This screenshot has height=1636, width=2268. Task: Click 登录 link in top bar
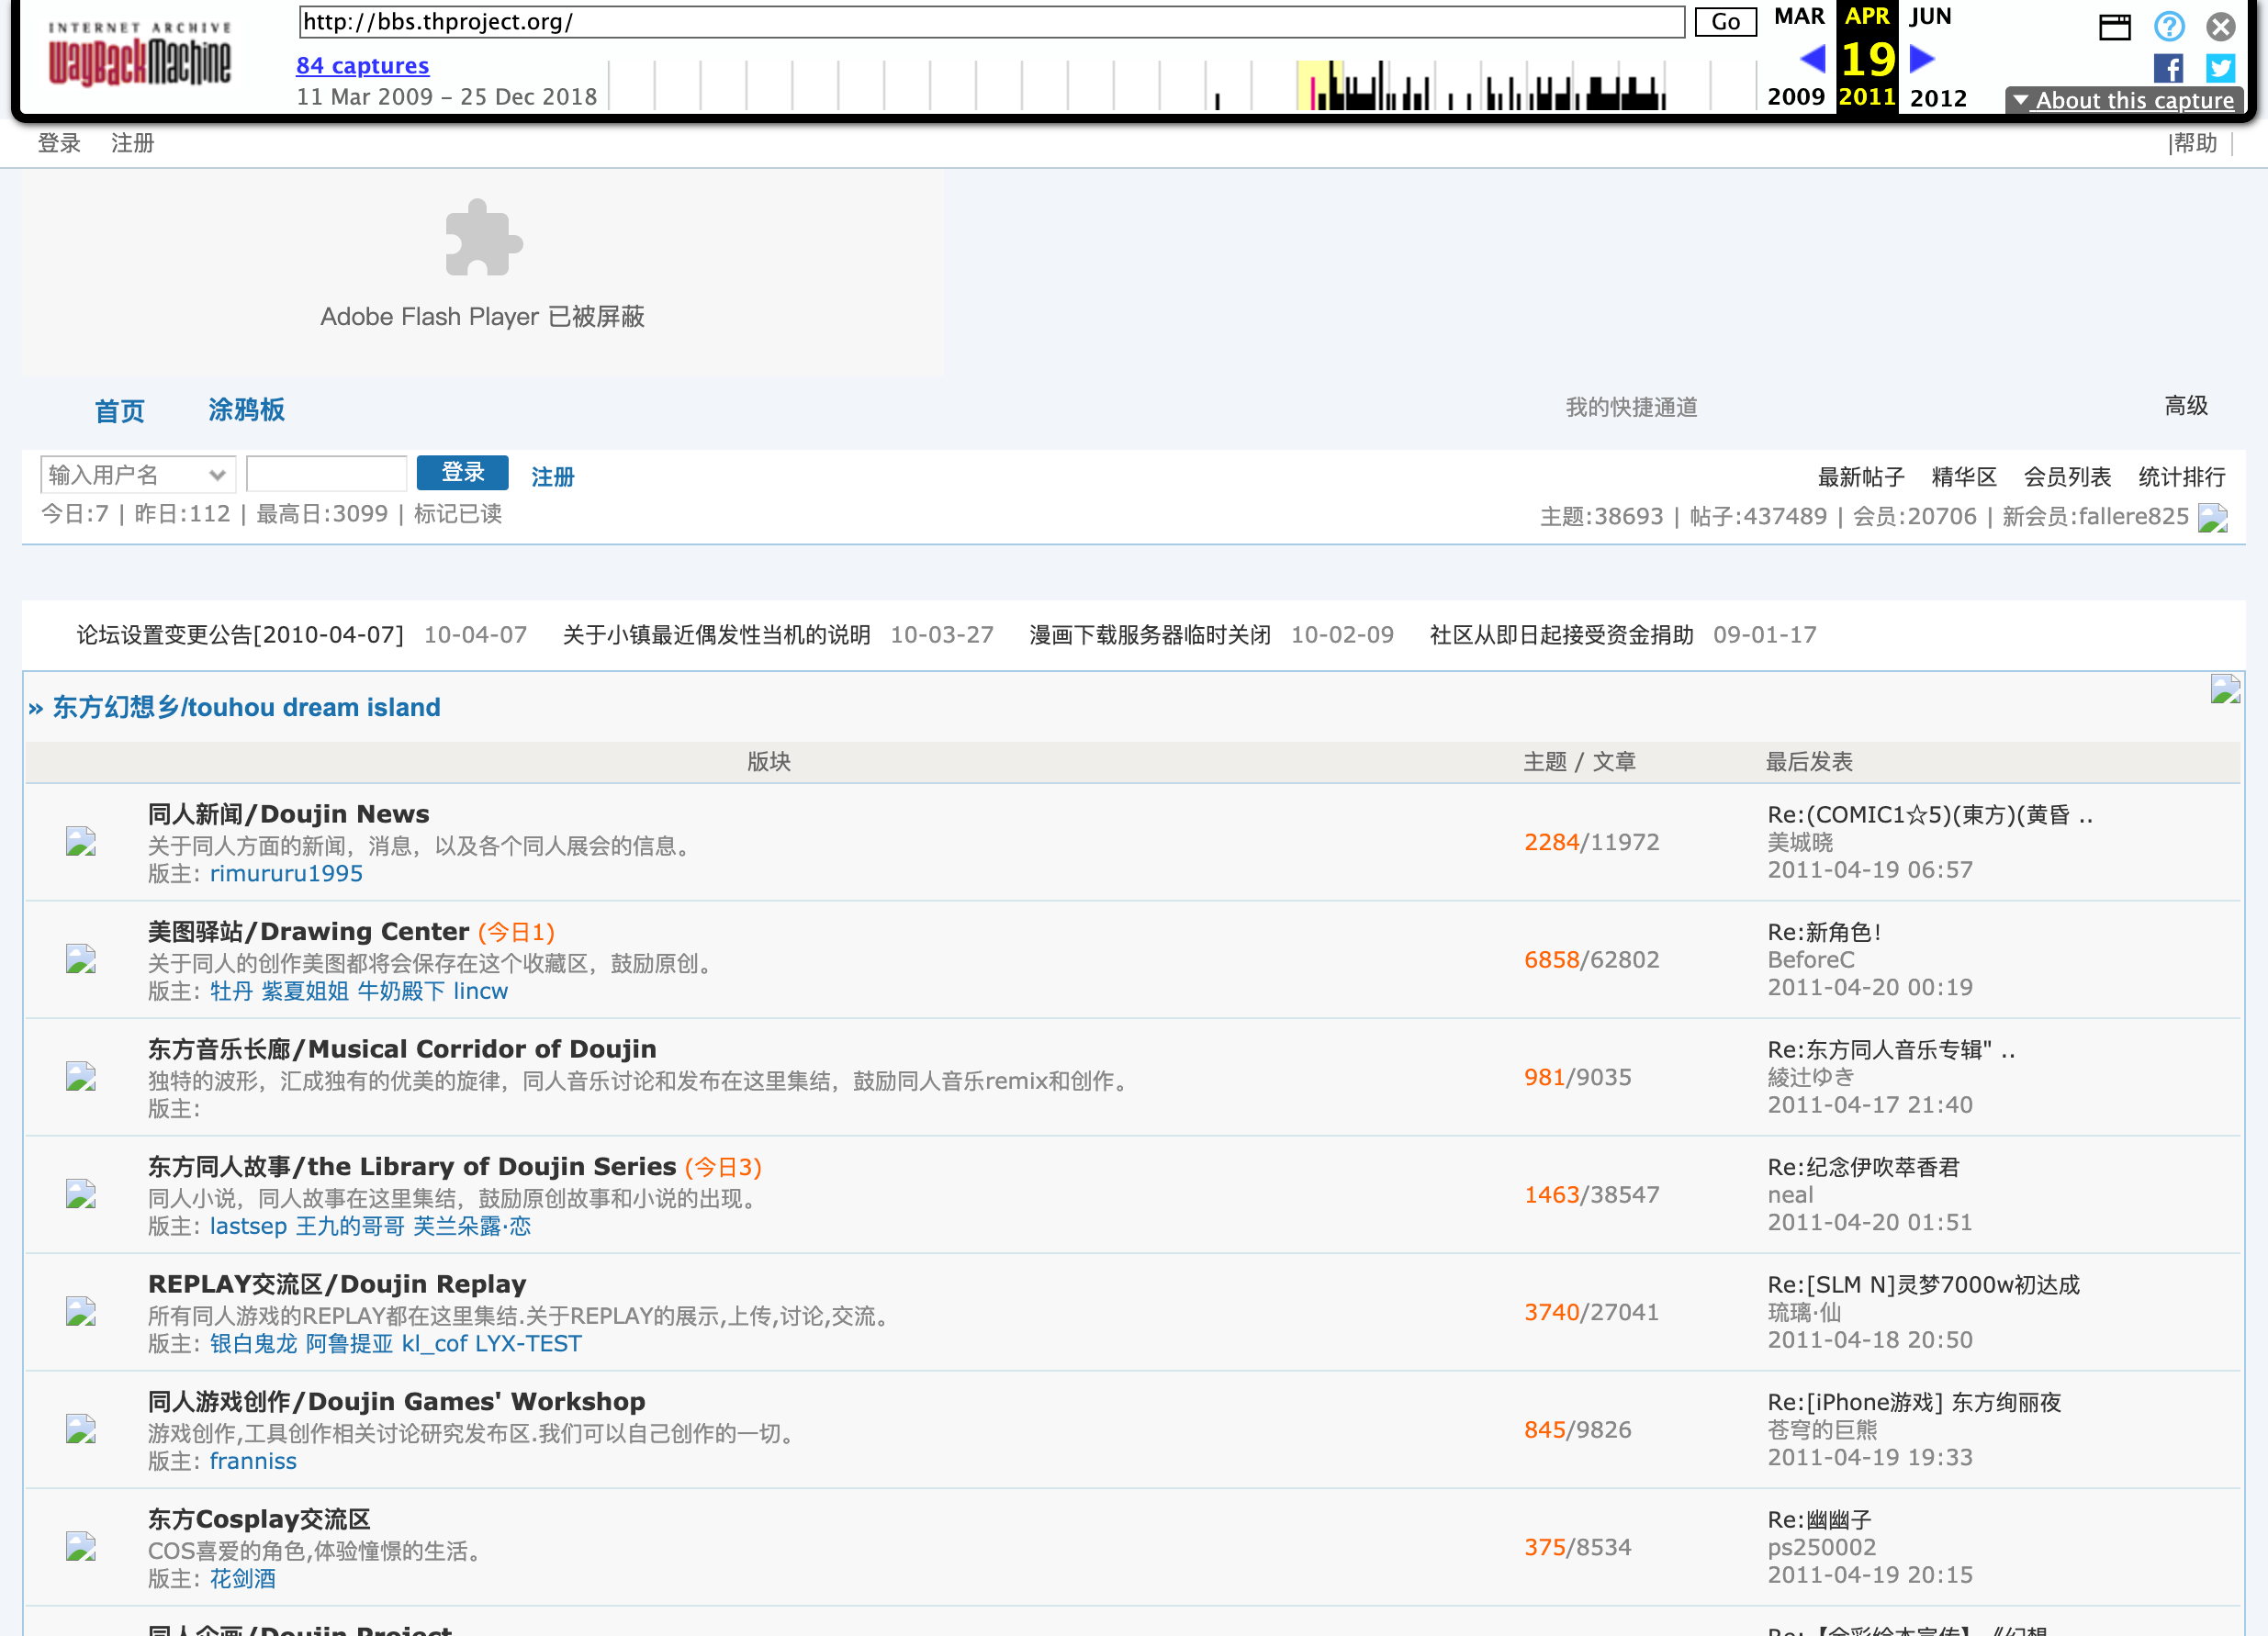pyautogui.click(x=59, y=143)
